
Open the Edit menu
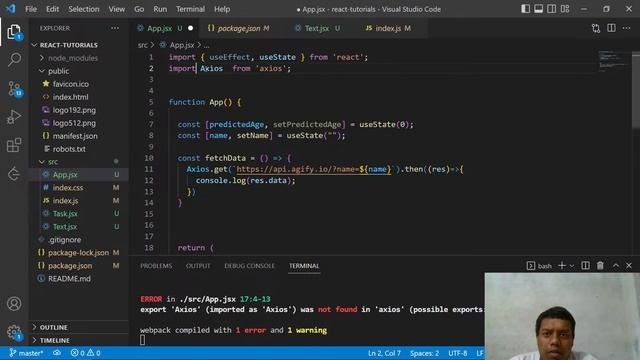tap(52, 9)
